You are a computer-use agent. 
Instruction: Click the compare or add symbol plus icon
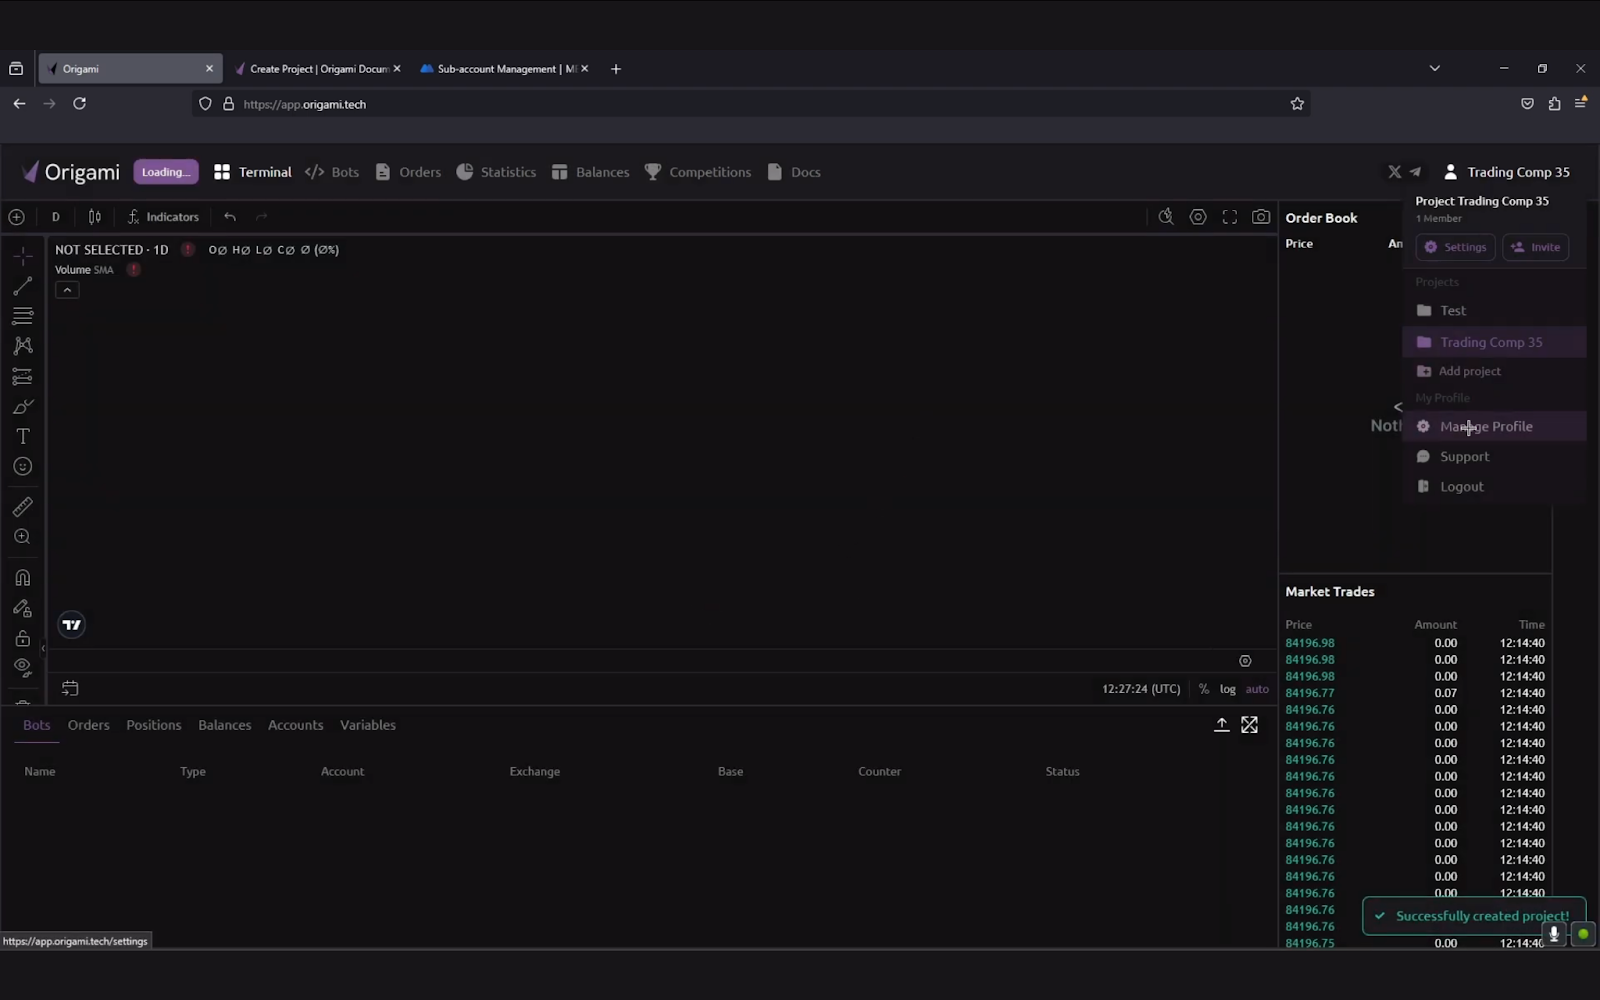pyautogui.click(x=17, y=217)
